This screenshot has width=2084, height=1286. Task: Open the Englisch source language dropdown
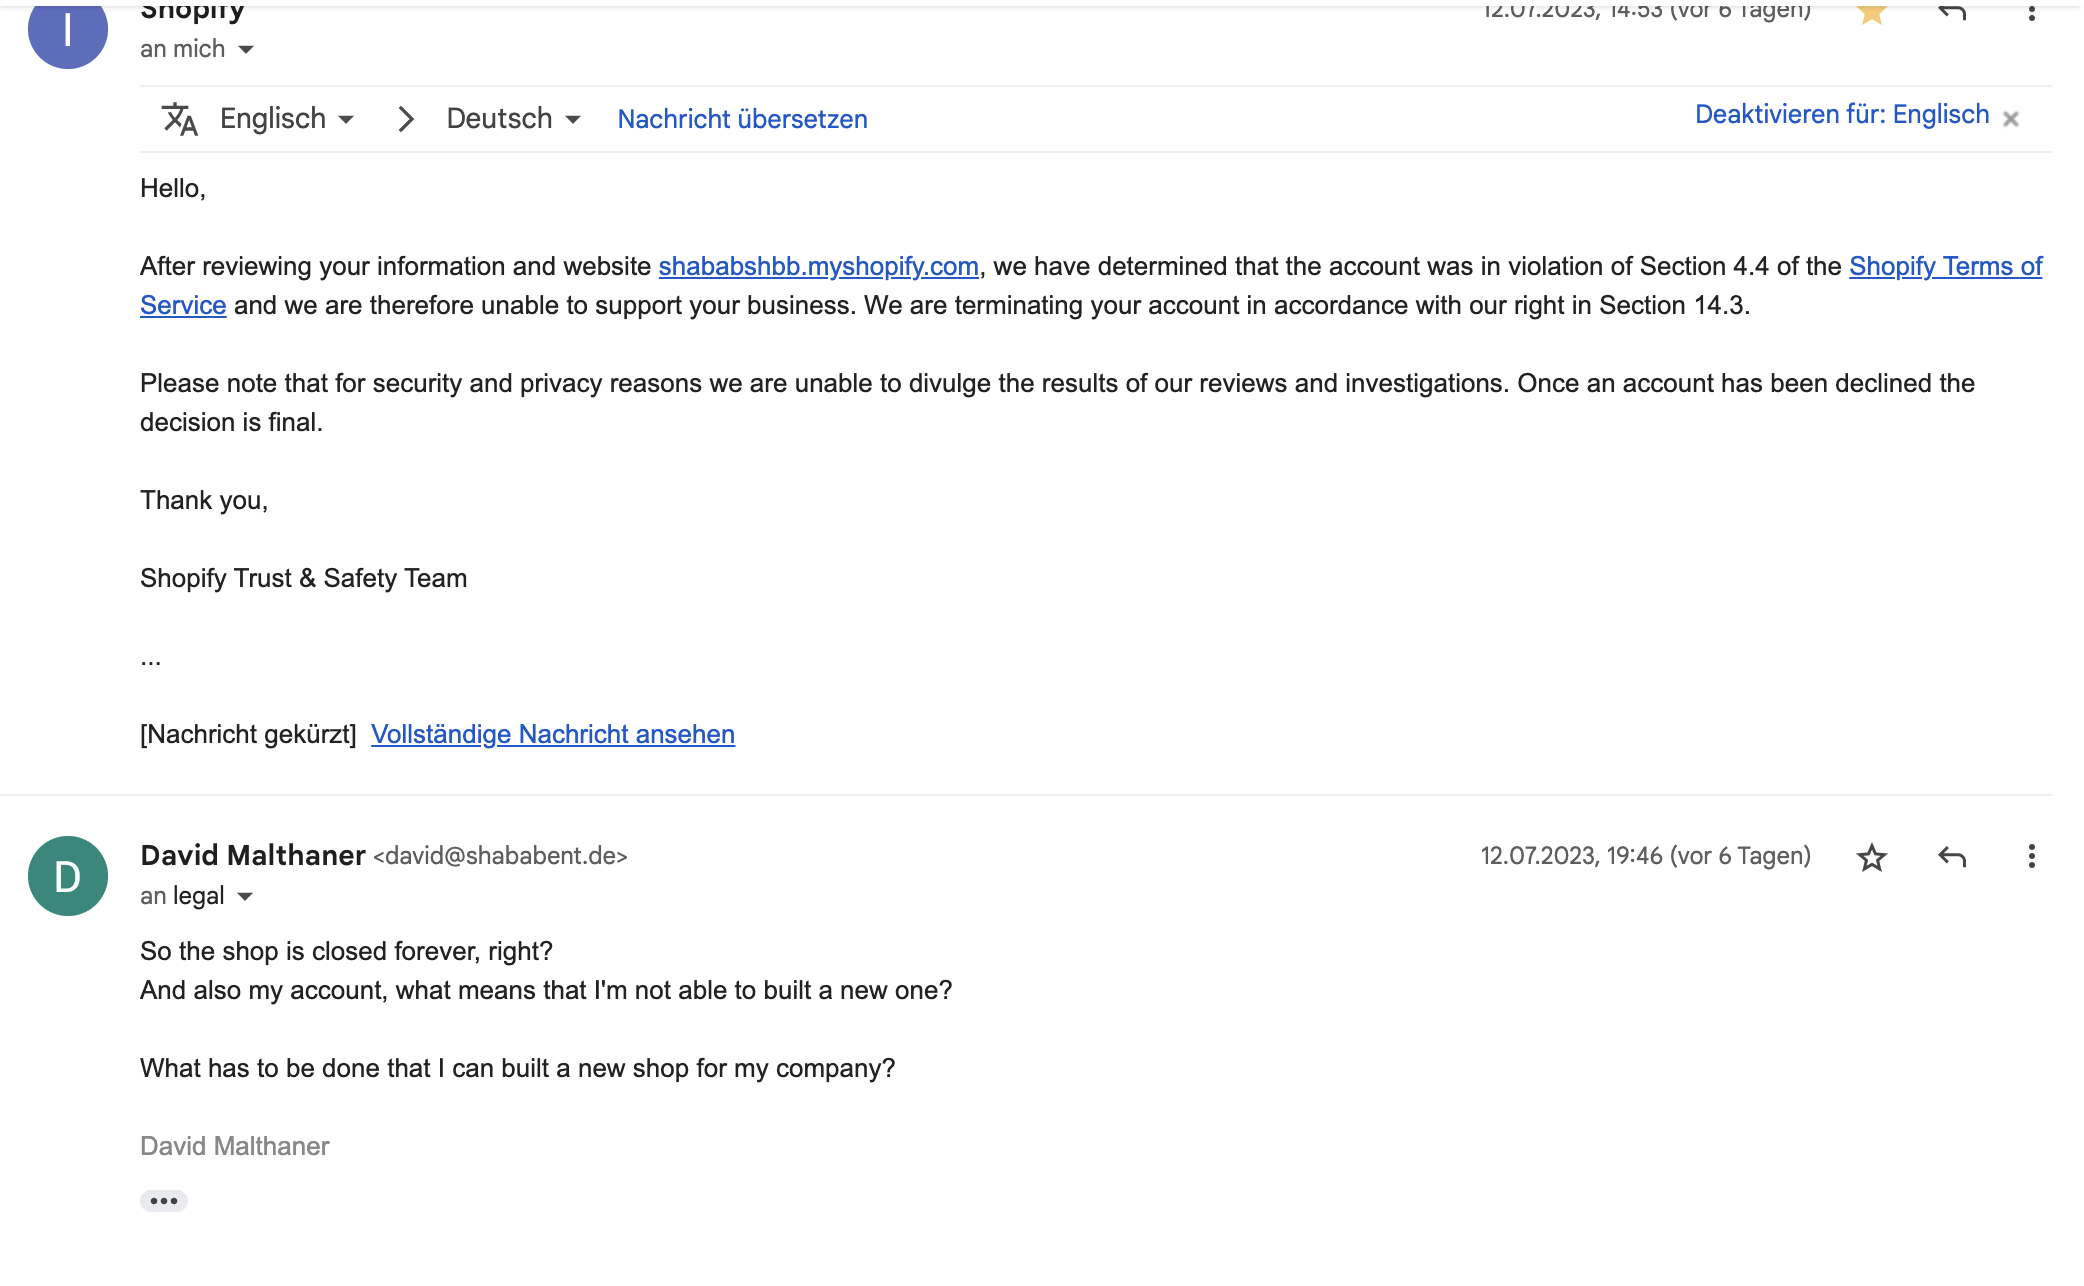287,119
